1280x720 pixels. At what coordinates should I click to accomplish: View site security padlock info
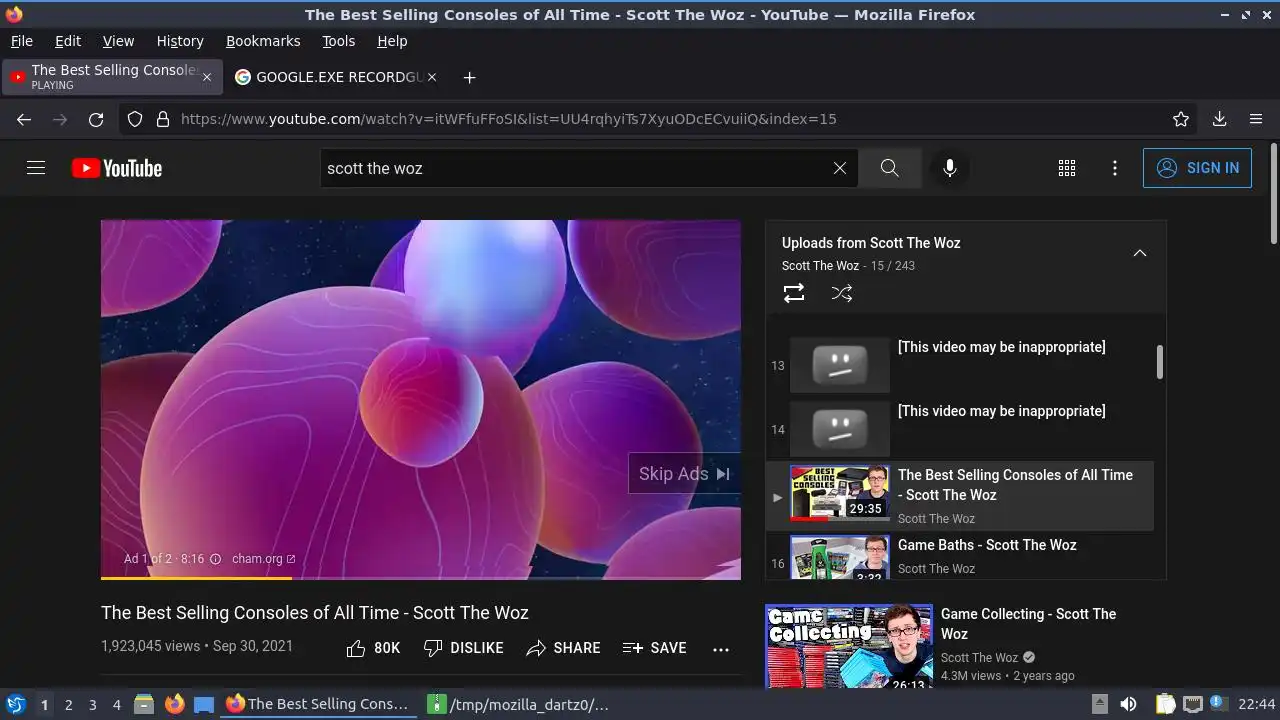(163, 119)
